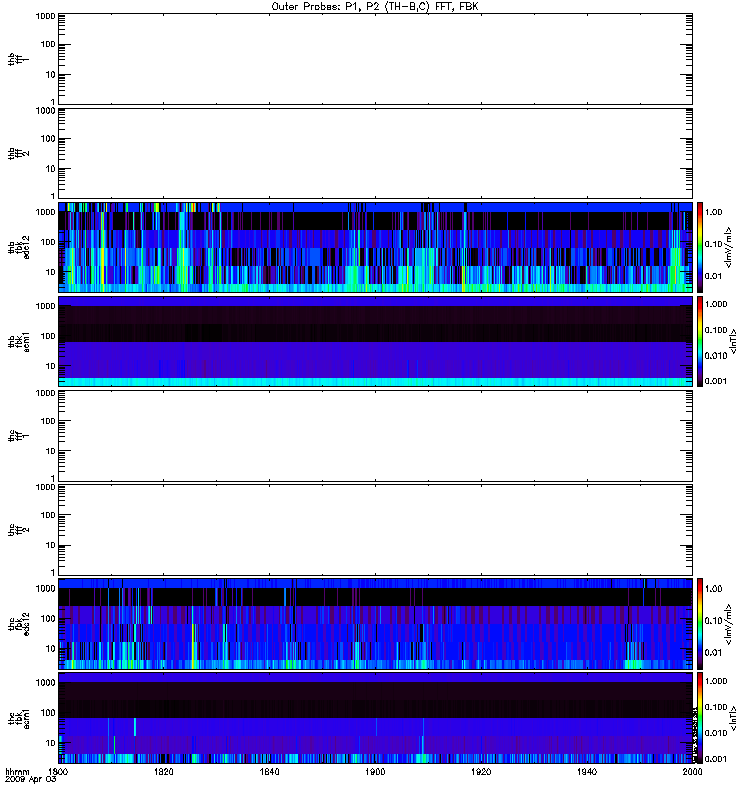
Task: Click the 2000 time axis label
Action: 692,771
